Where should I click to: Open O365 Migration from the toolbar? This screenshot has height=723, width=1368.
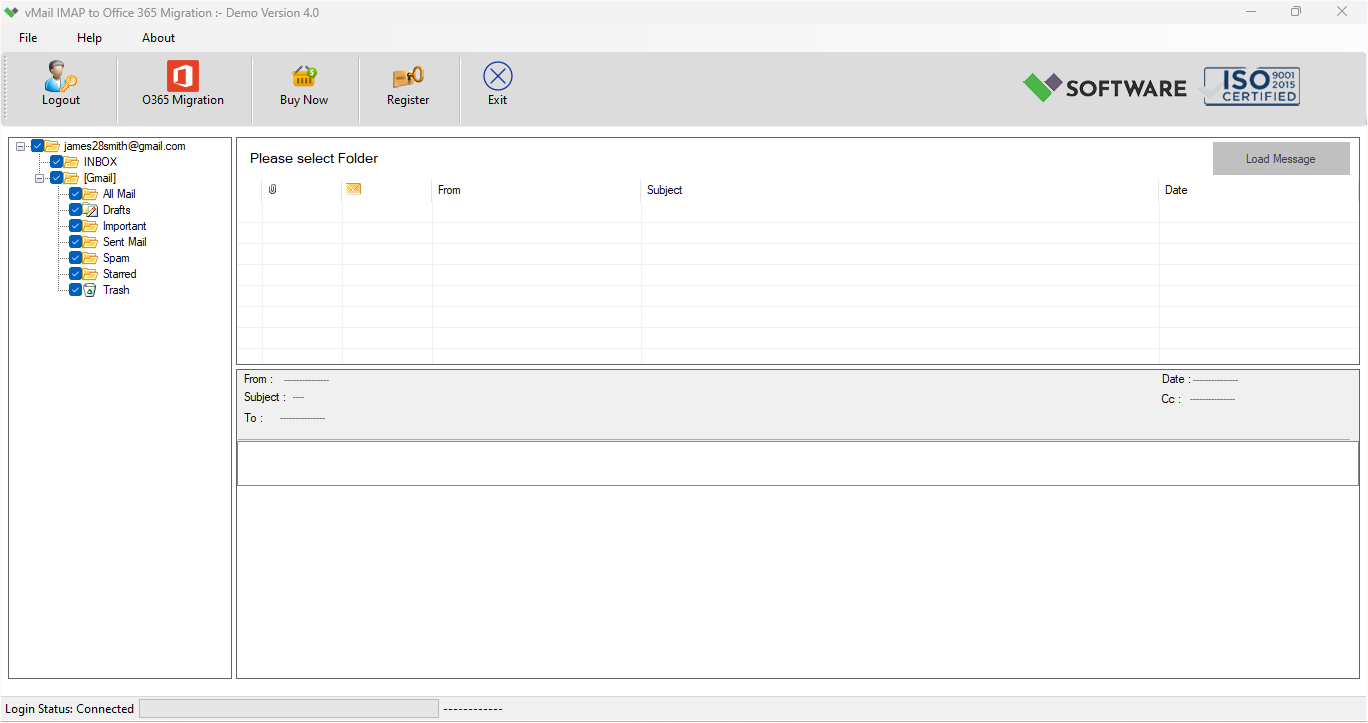(x=183, y=85)
